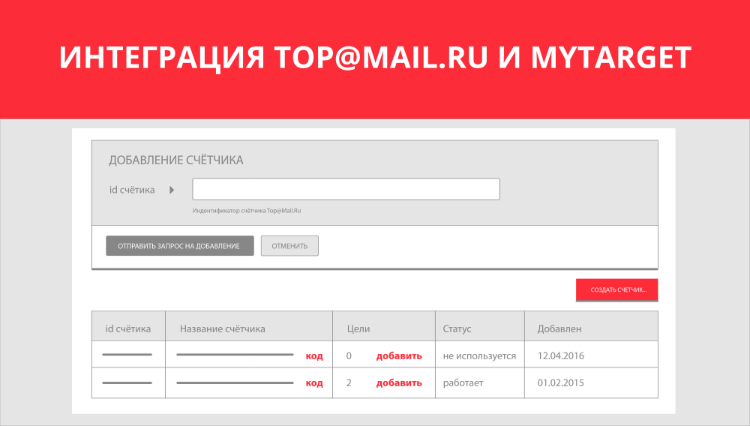The height and width of the screenshot is (426, 750).
Task: Select the Название счётчика column header
Action: tap(249, 328)
